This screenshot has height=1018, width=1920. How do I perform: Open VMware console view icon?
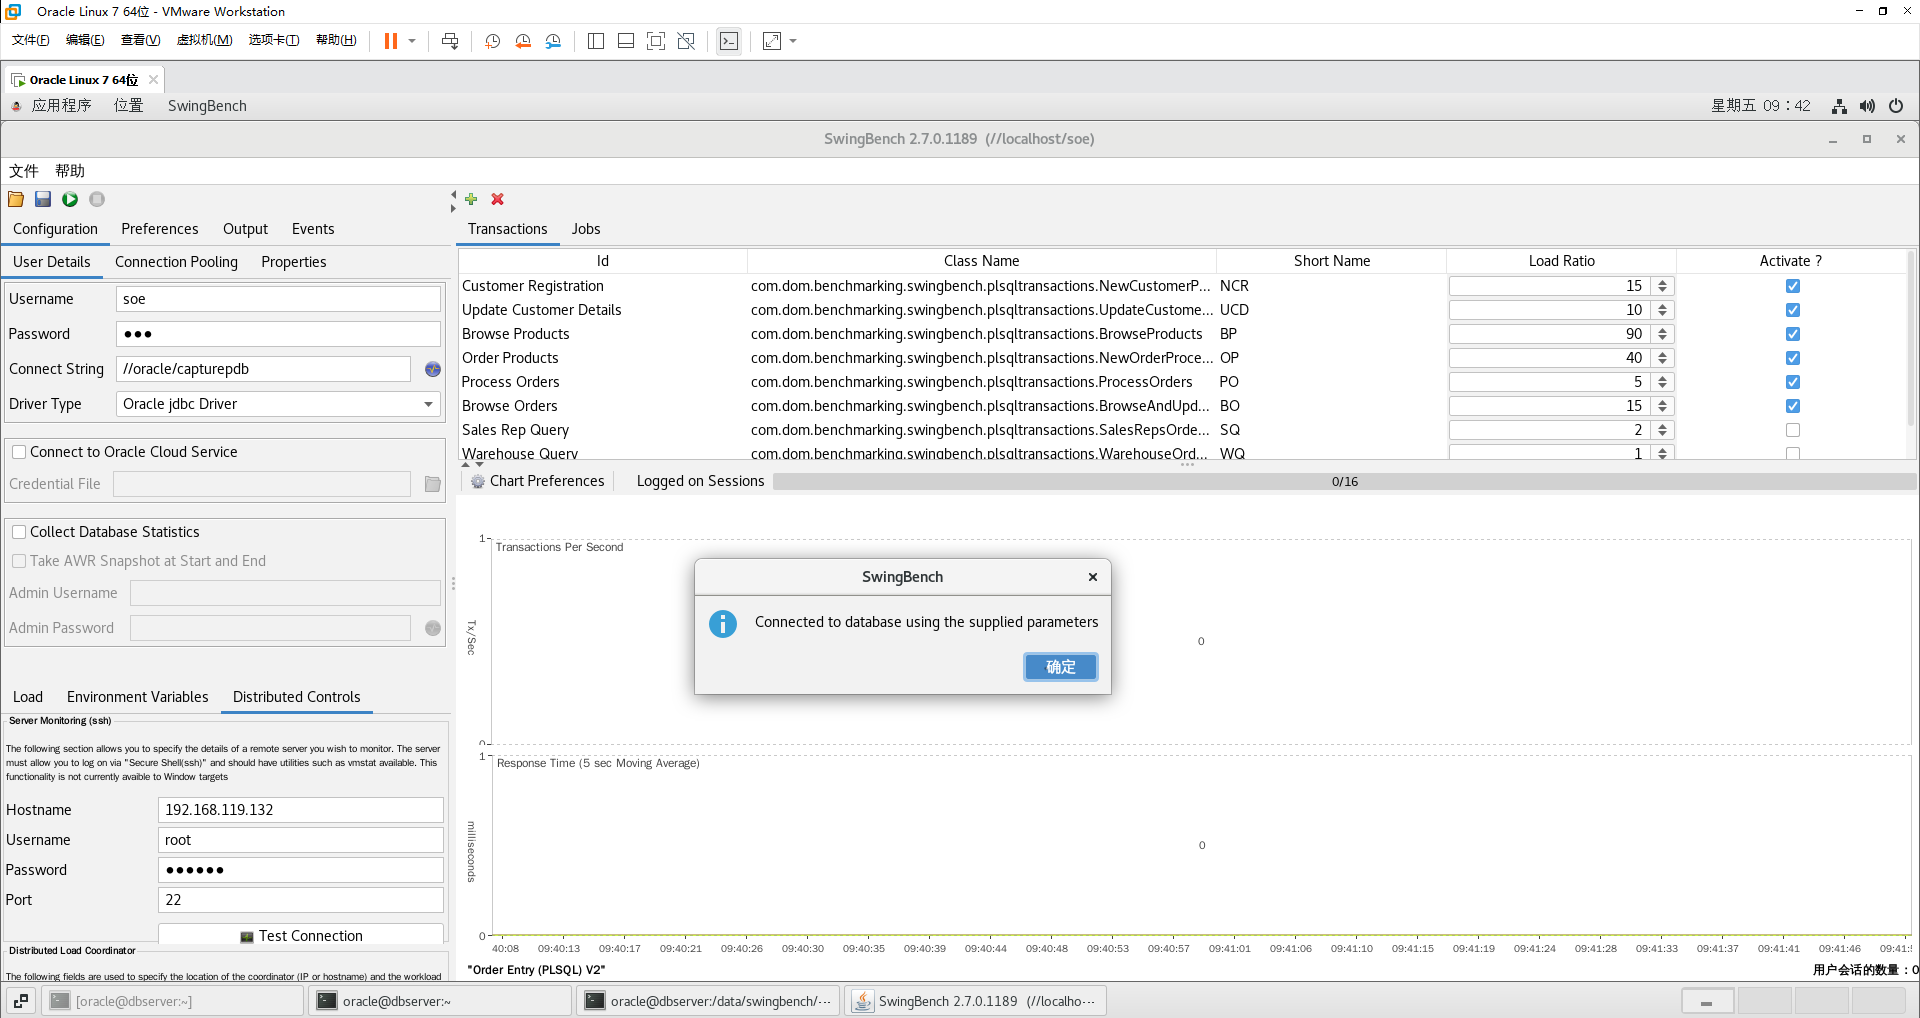(729, 41)
